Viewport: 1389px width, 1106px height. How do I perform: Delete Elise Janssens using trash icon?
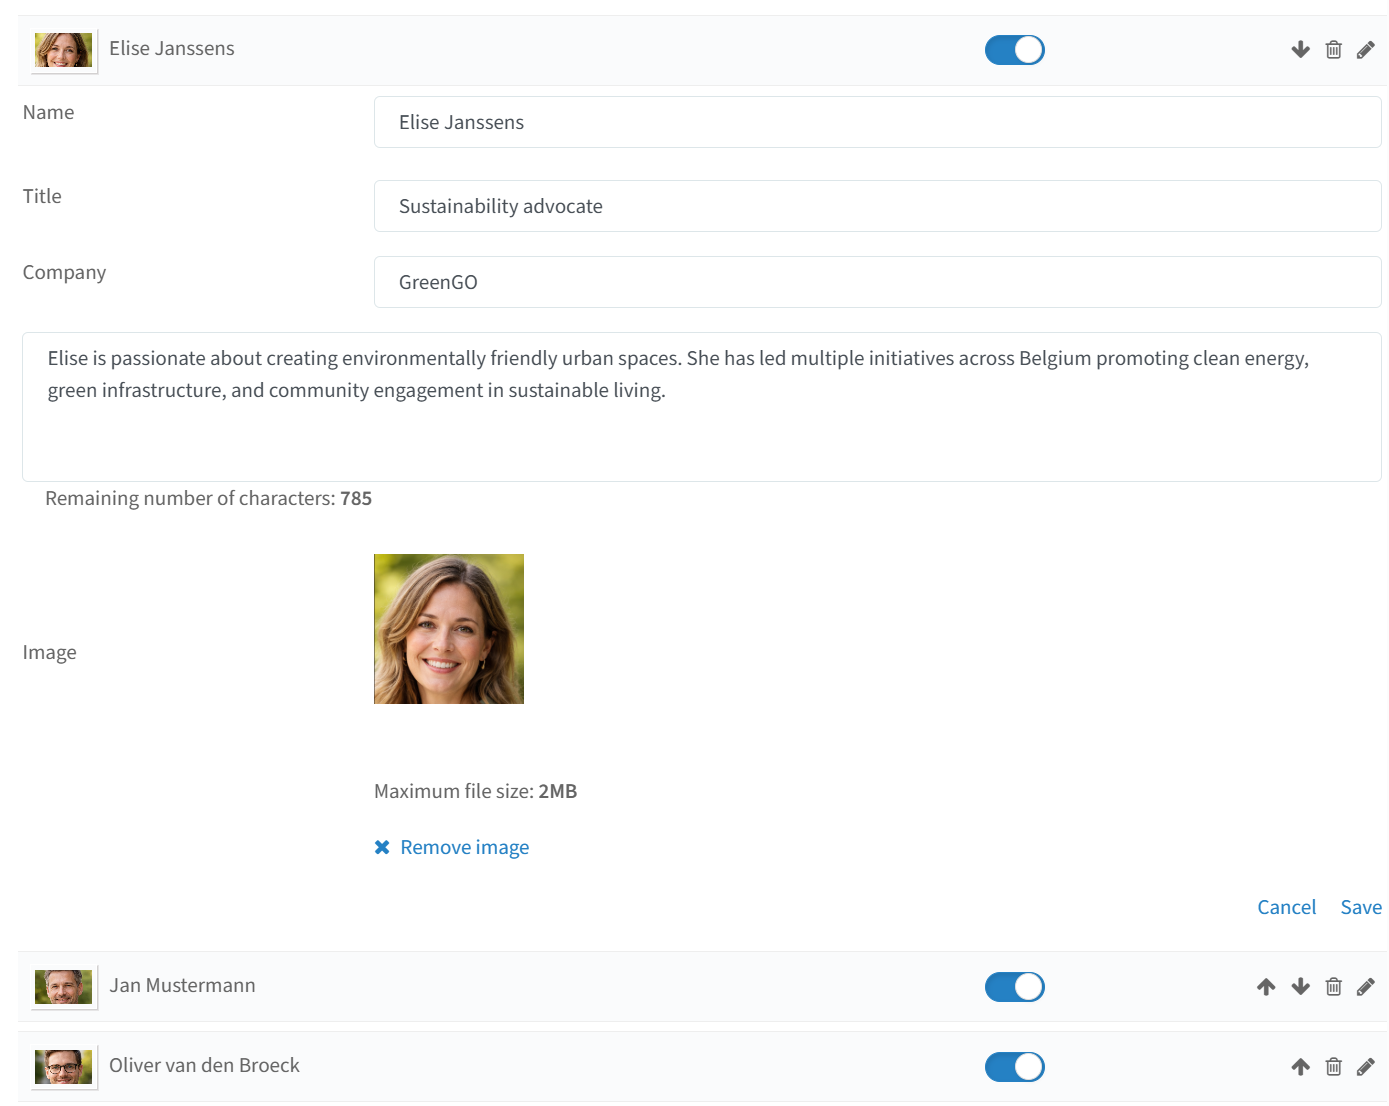[1333, 50]
